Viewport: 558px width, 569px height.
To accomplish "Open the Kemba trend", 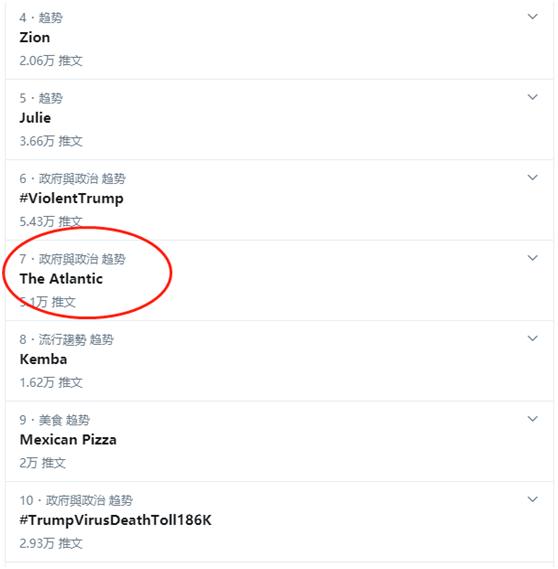I will coord(43,359).
